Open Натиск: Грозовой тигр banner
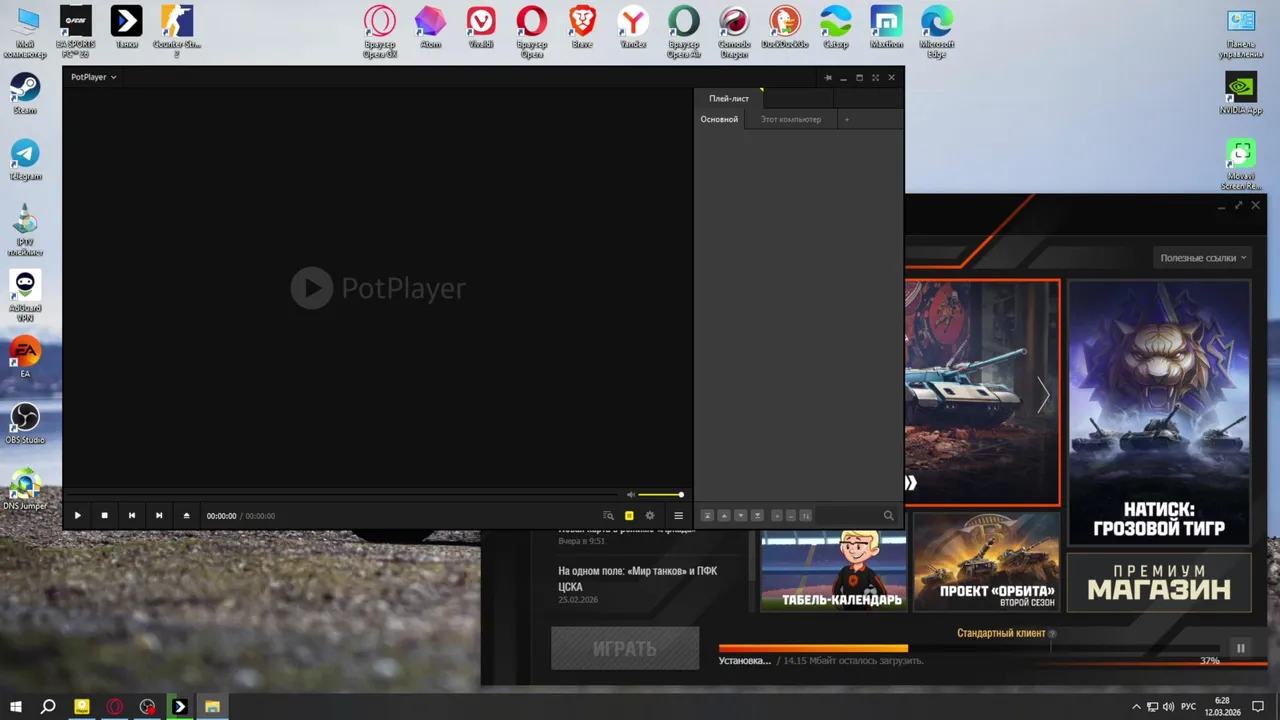1280x720 pixels. point(1159,412)
